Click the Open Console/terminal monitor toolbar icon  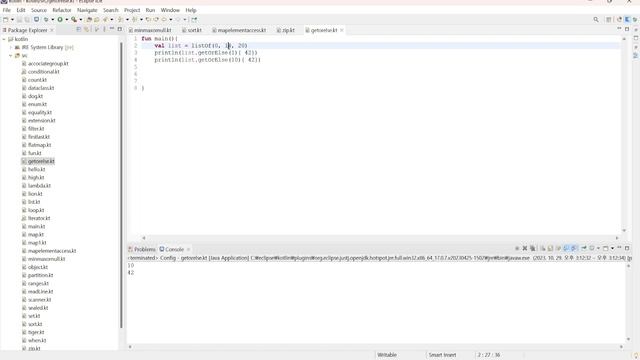(36, 20)
